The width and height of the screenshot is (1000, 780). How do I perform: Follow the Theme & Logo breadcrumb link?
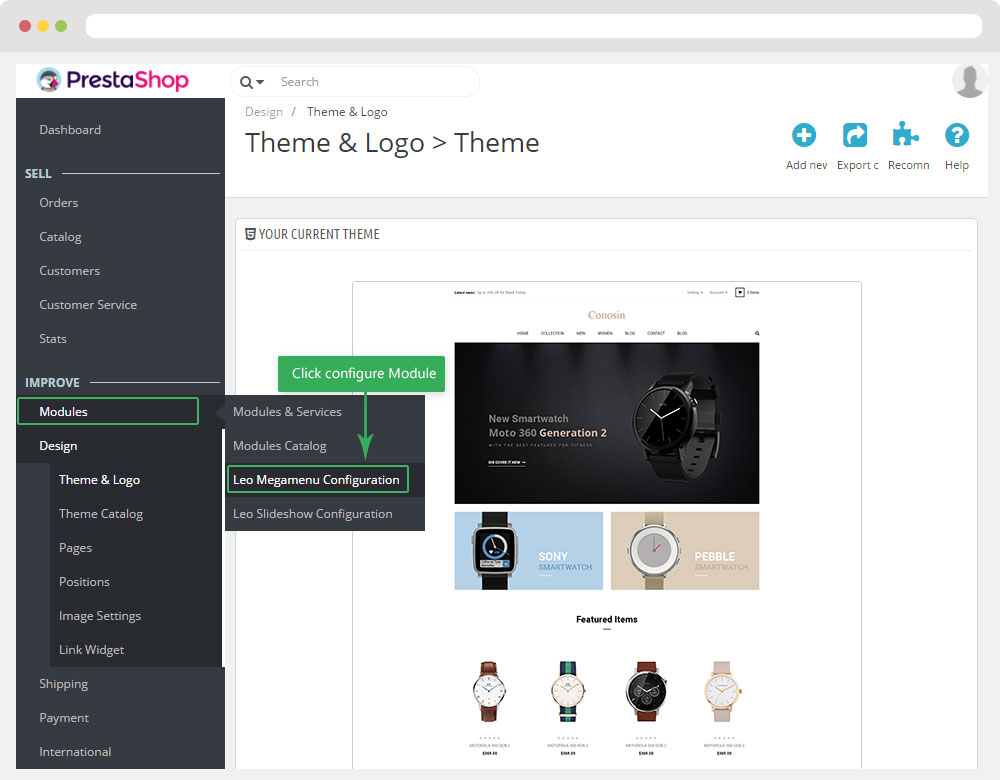[x=347, y=112]
